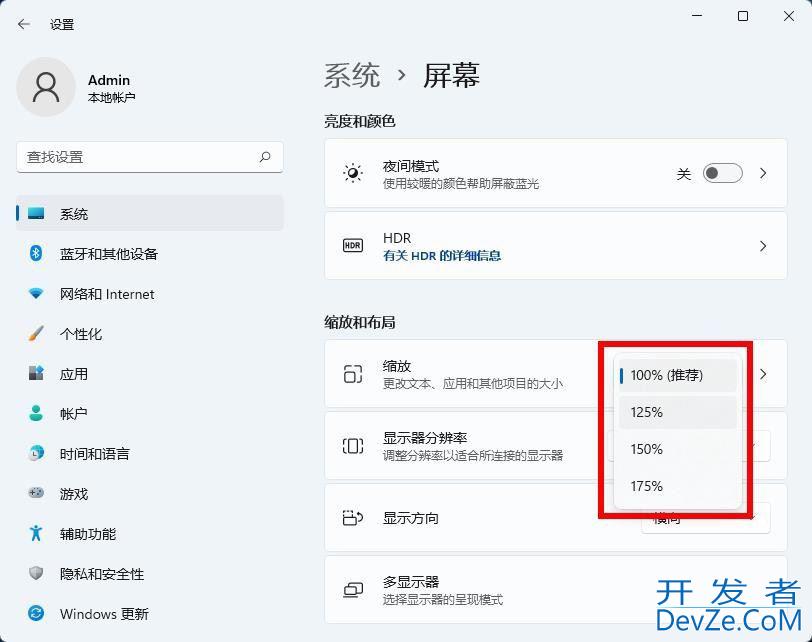Click the 缩放和布局 section heading
This screenshot has height=642, width=812.
pos(359,322)
